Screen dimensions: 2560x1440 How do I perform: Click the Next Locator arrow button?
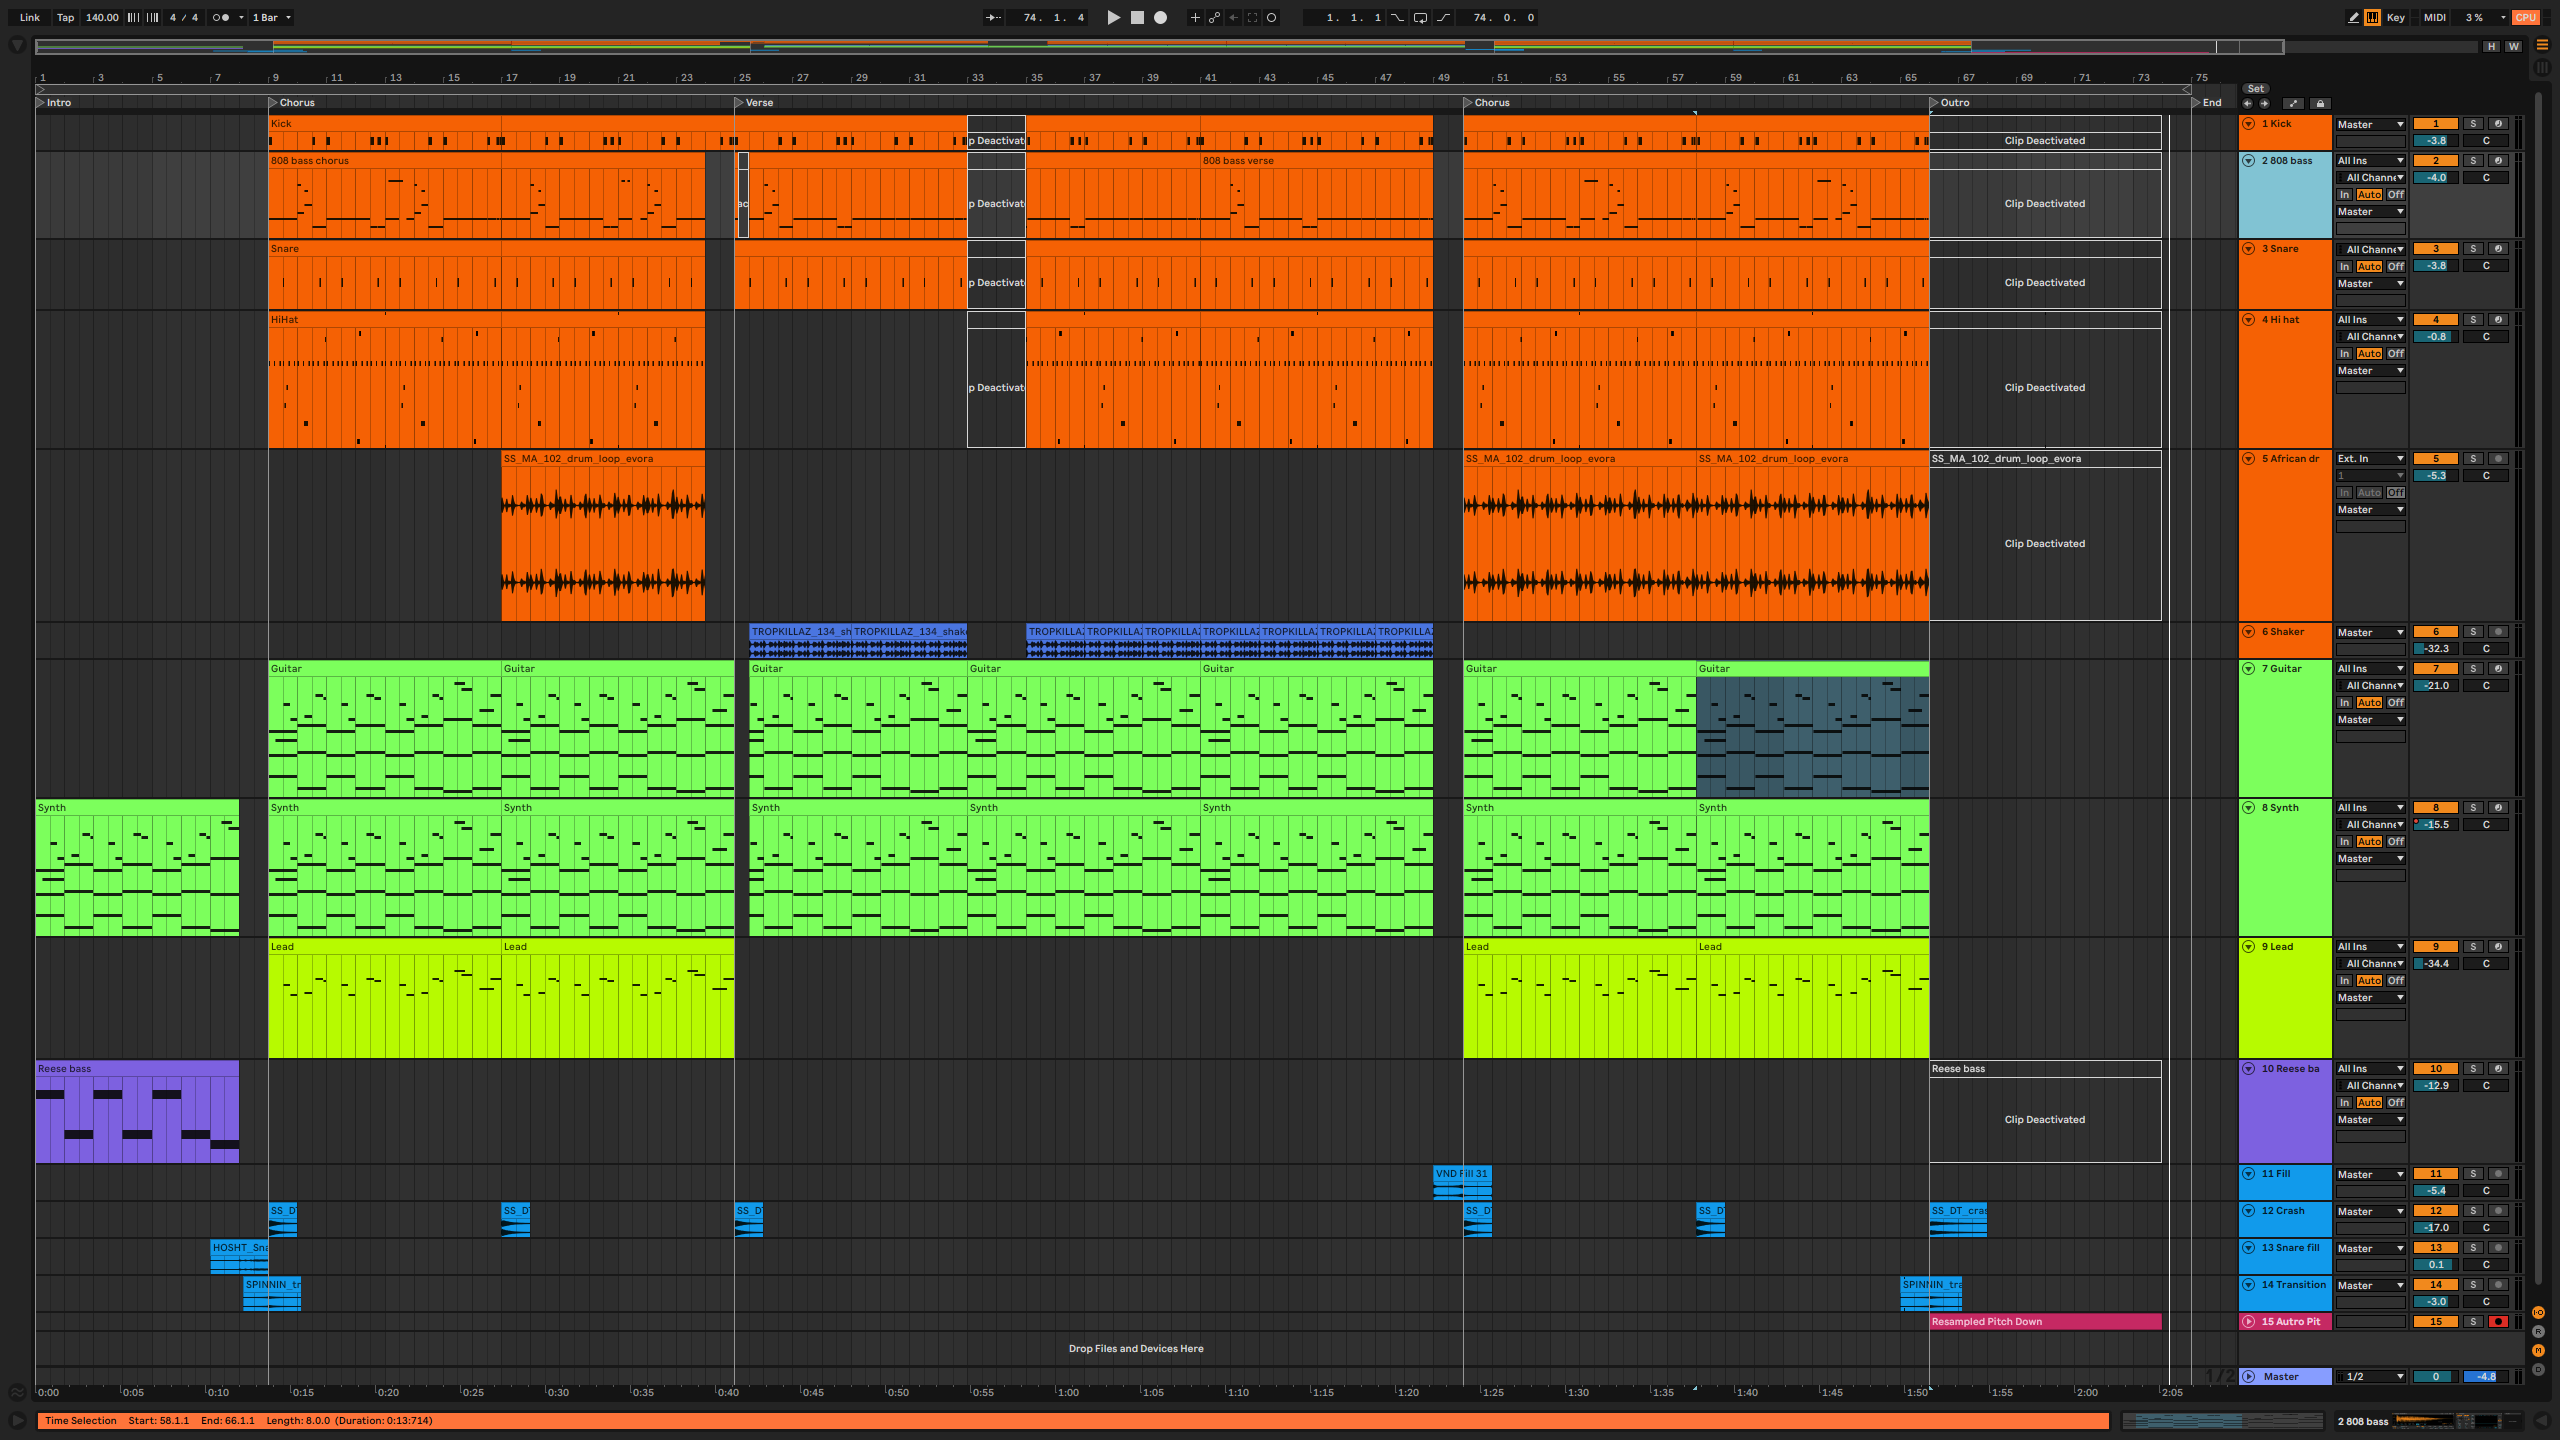2265,103
